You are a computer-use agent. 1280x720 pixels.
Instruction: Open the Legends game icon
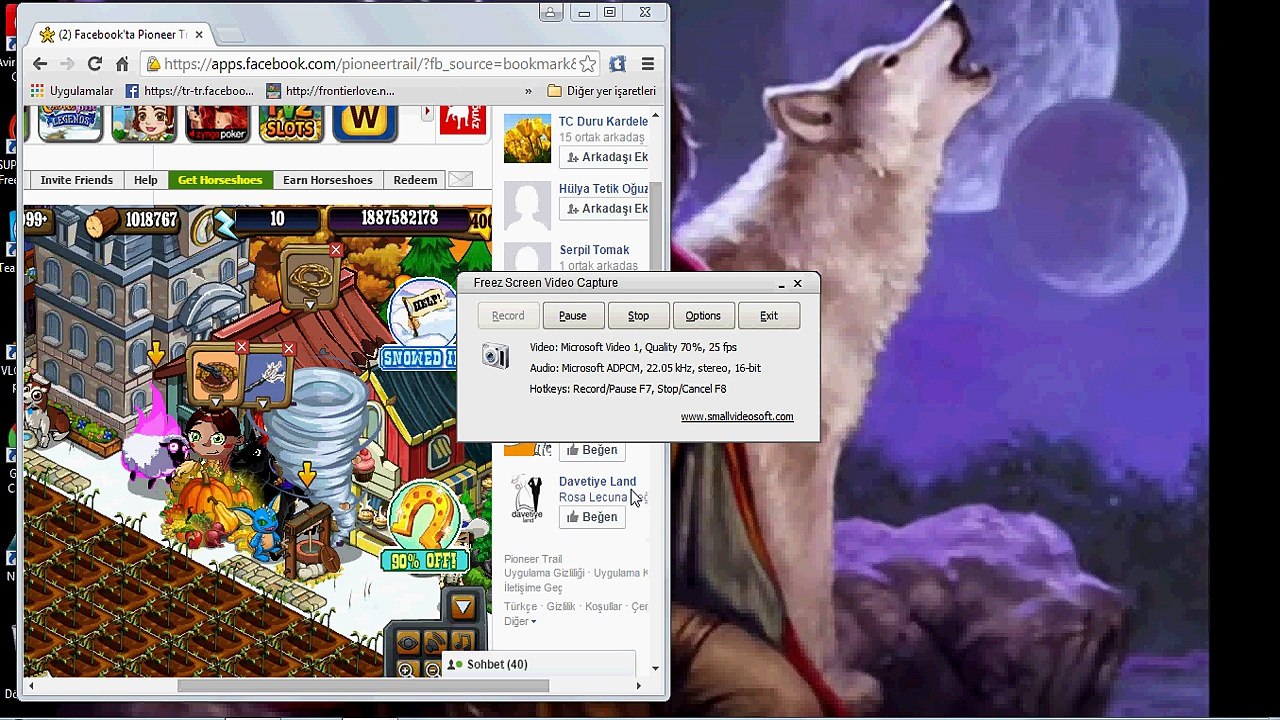coord(70,122)
